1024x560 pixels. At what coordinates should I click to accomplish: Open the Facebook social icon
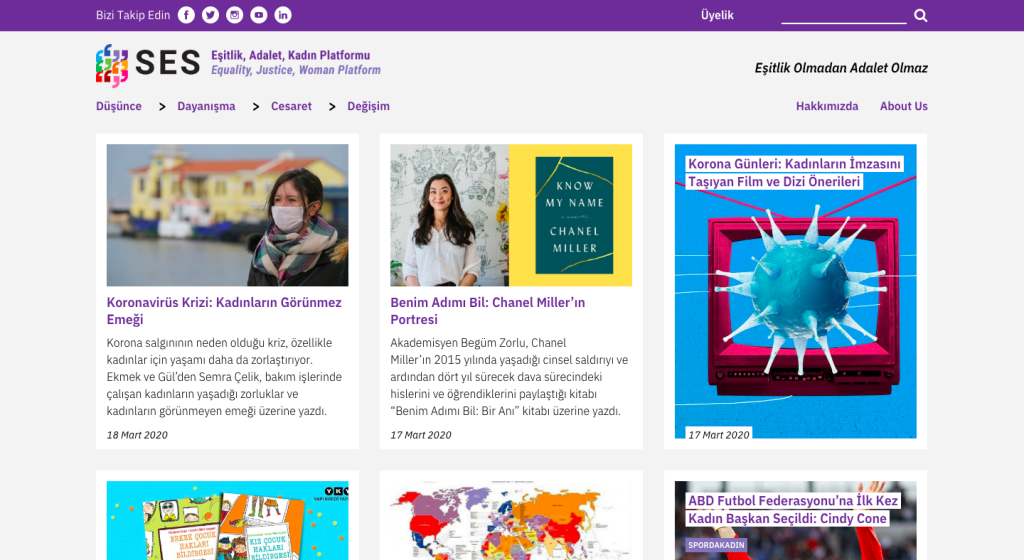[186, 15]
